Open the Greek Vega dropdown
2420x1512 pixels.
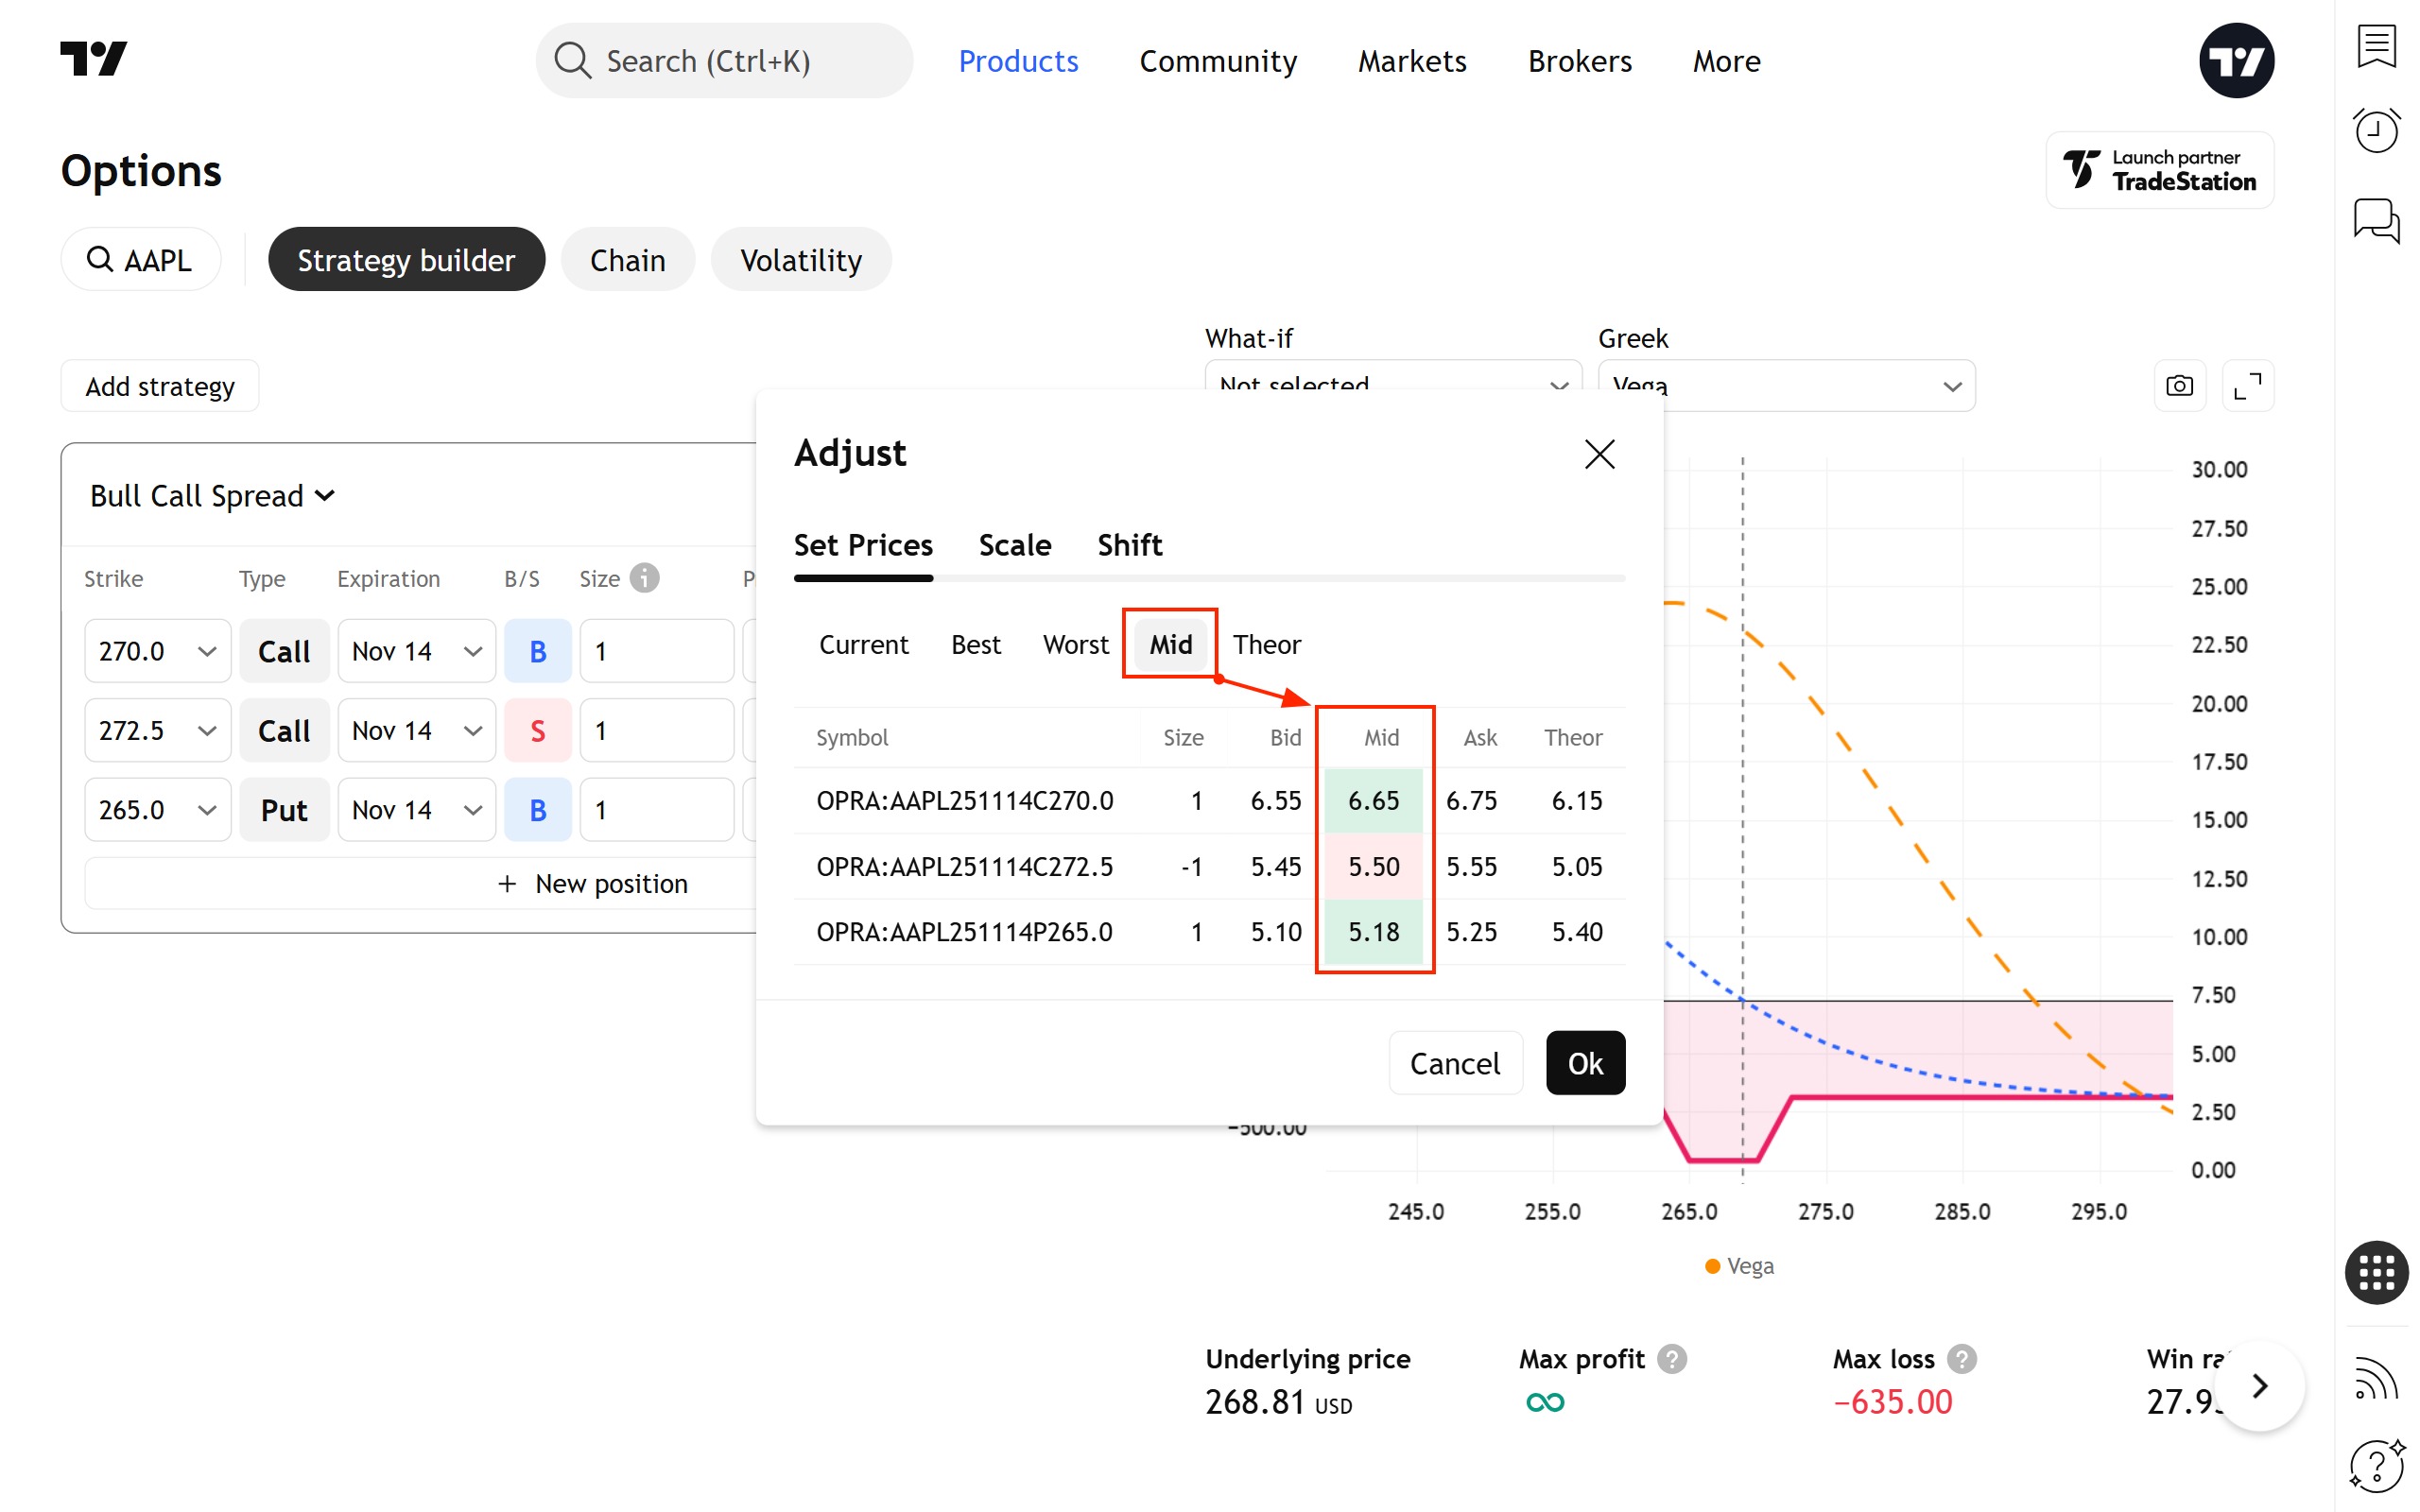tap(1786, 386)
